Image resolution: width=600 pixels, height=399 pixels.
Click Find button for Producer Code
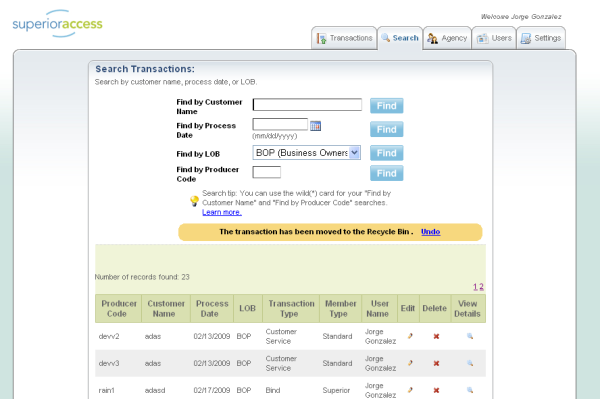click(386, 173)
